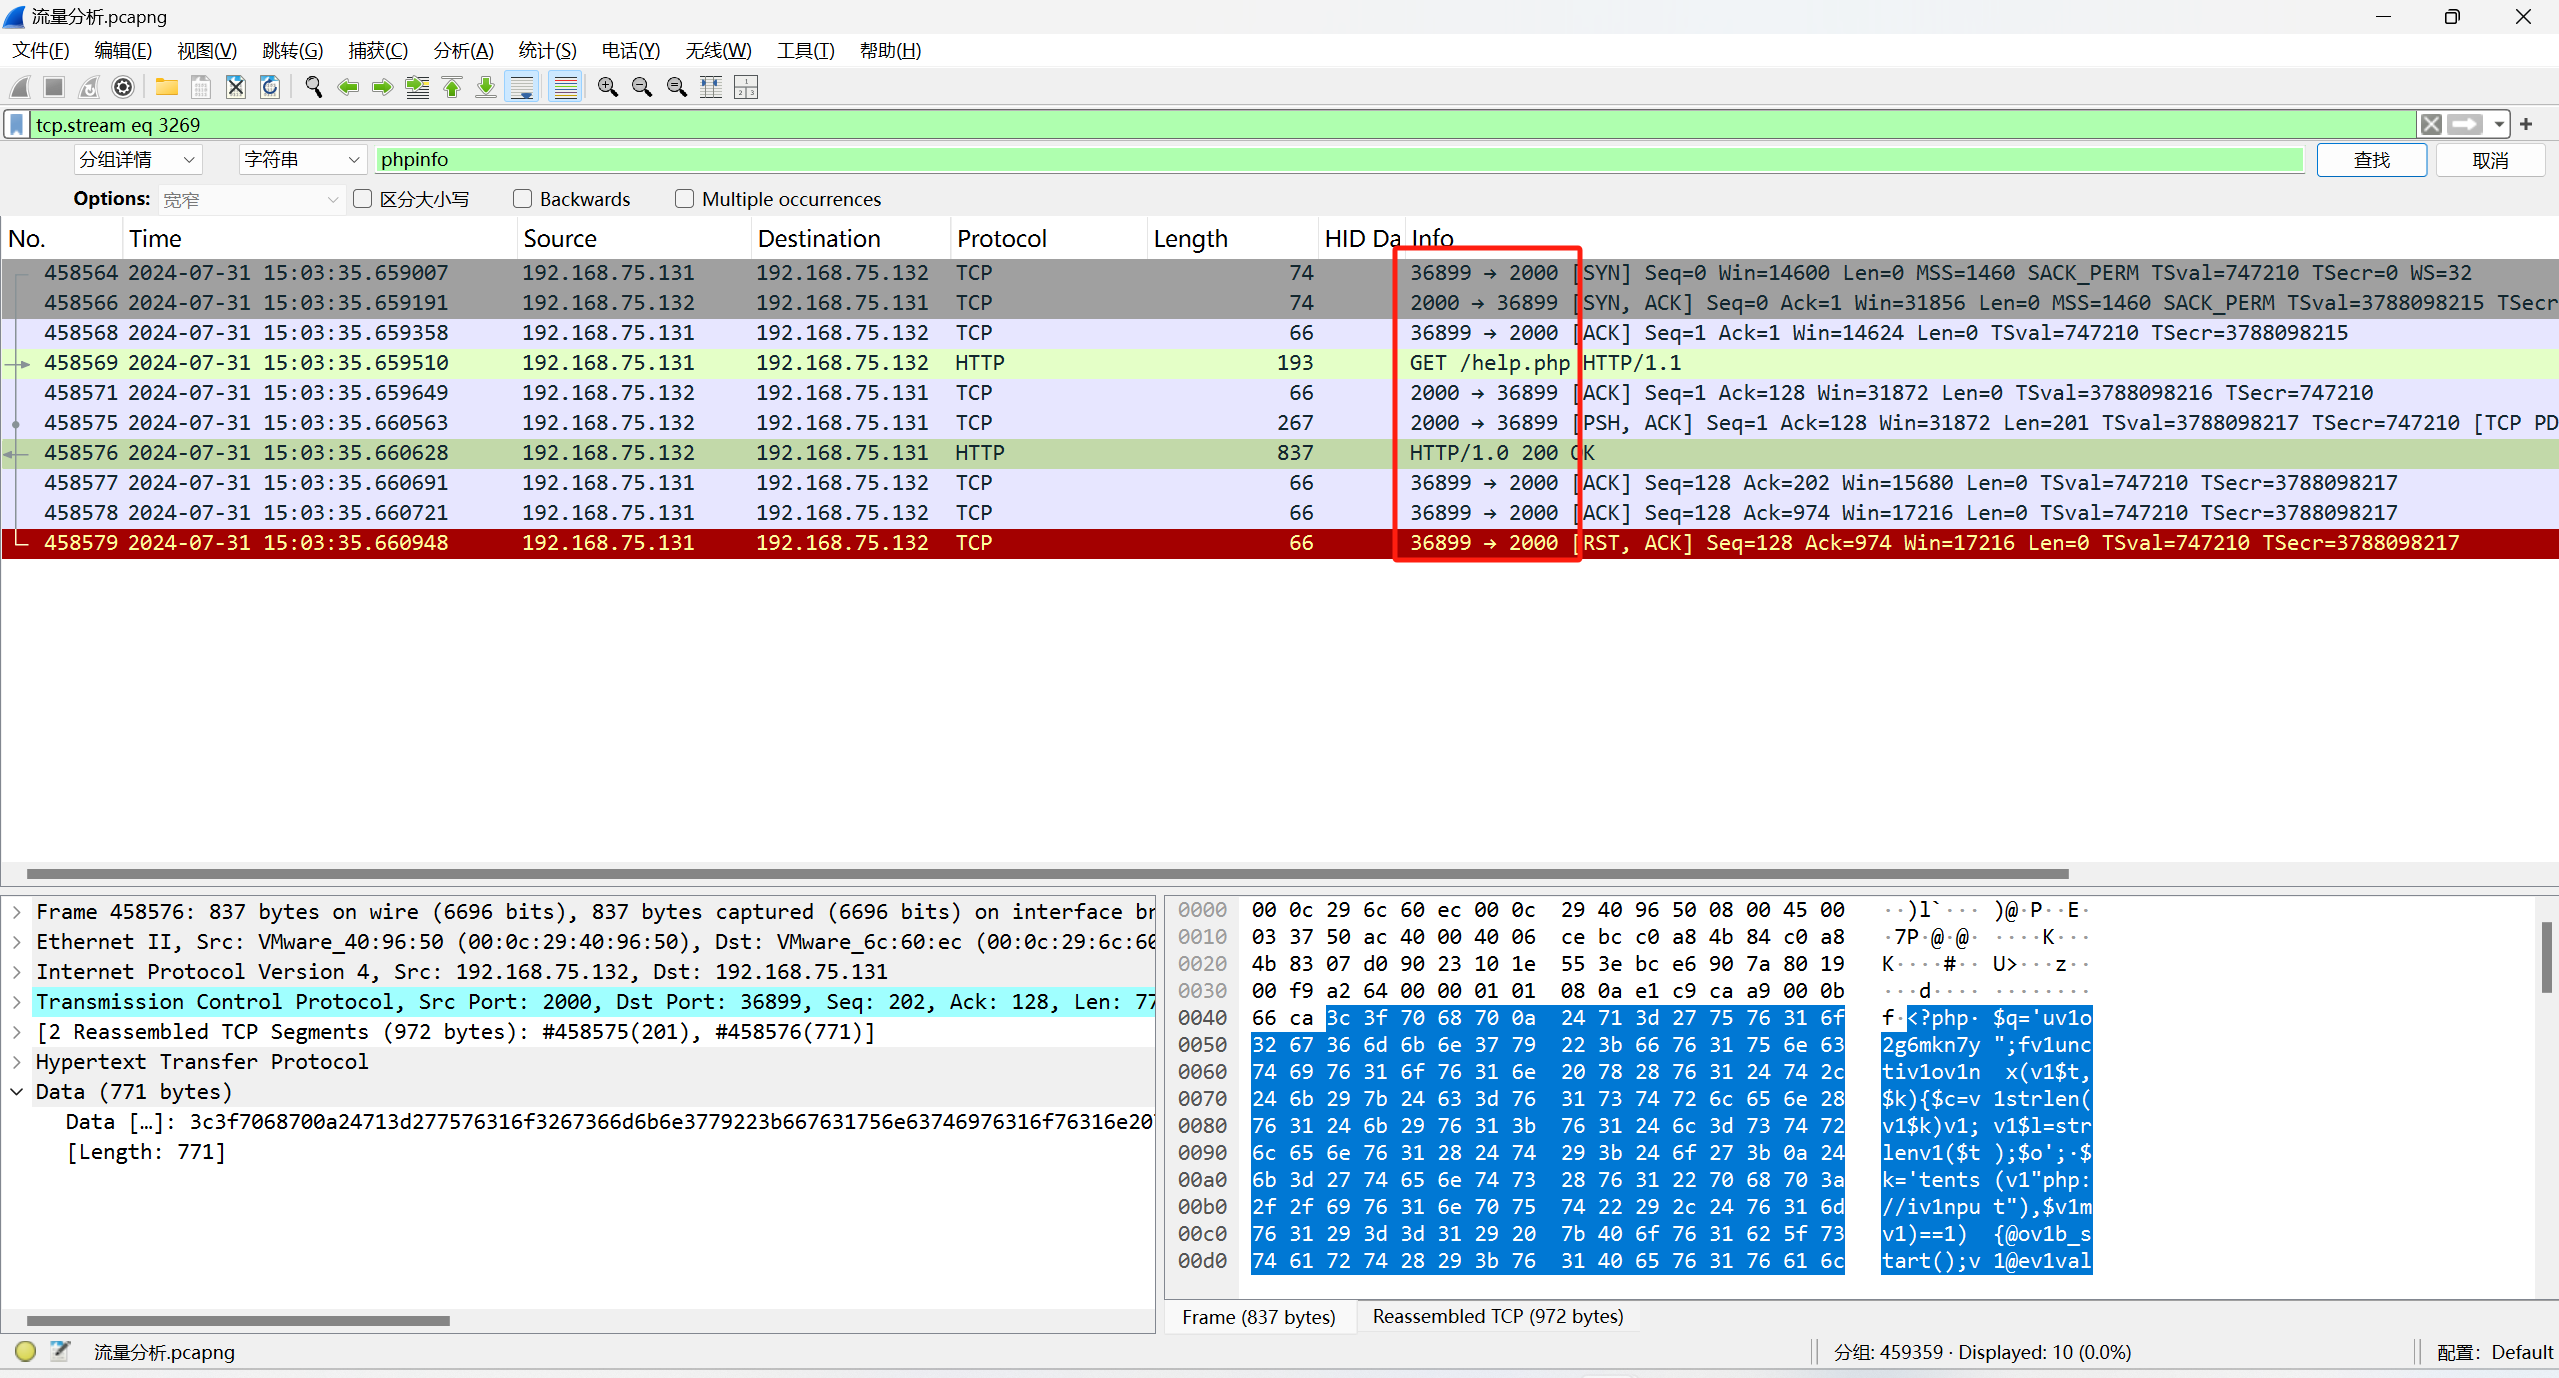2559x1378 pixels.
Task: Zoom in on packet text
Action: [607, 88]
